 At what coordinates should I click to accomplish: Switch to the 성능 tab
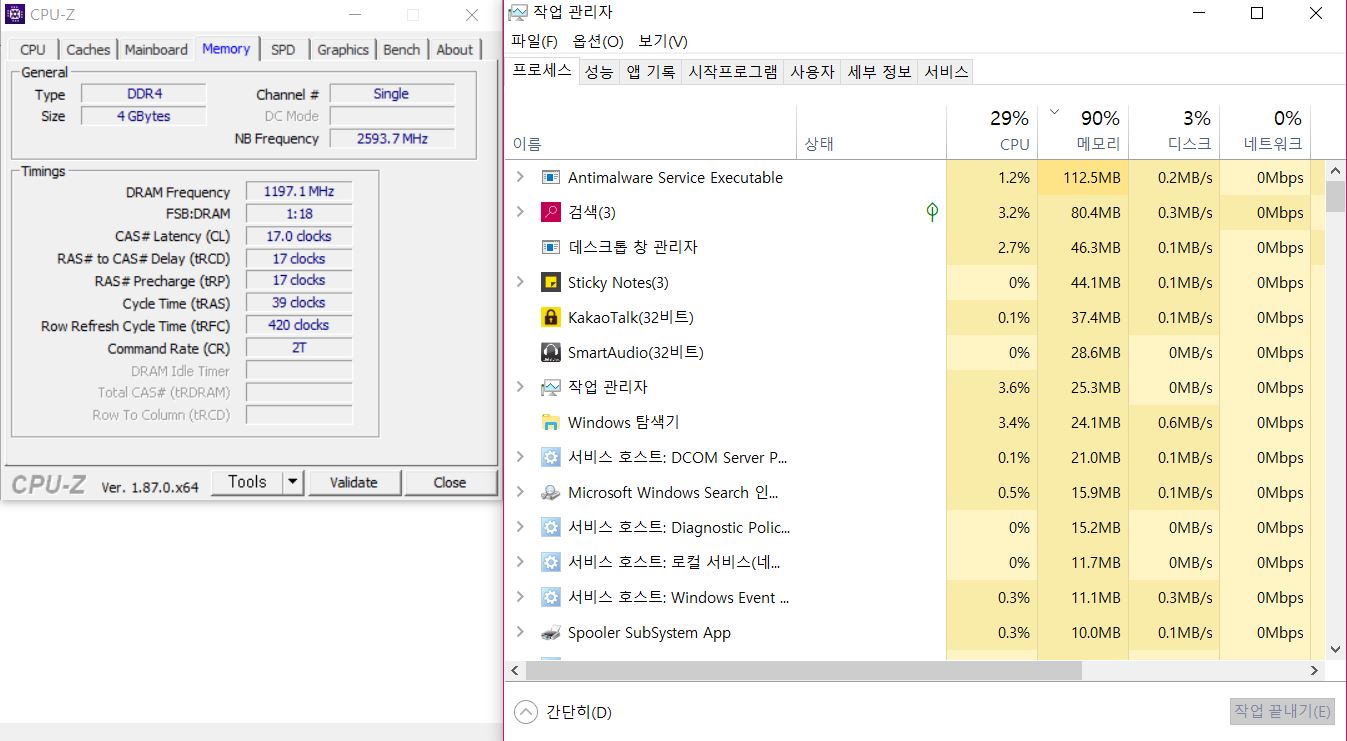tap(599, 72)
